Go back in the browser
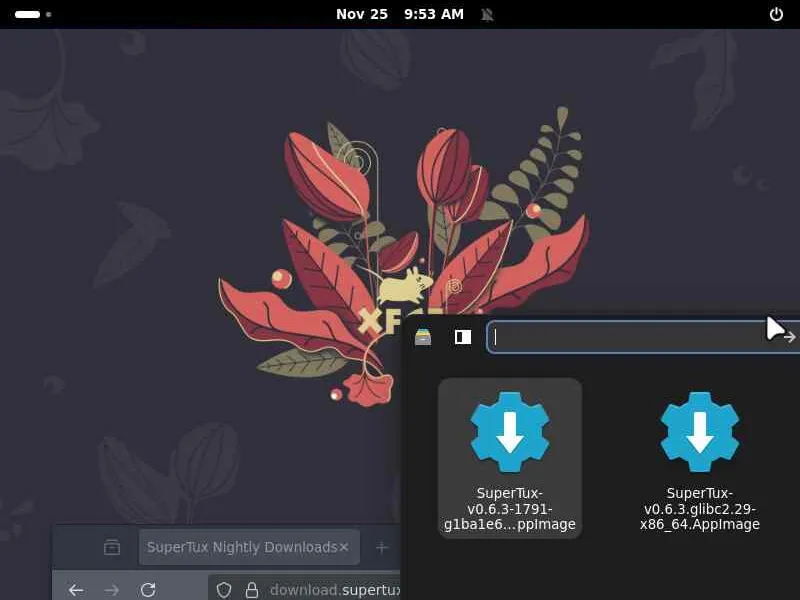The width and height of the screenshot is (800, 600). 76,590
